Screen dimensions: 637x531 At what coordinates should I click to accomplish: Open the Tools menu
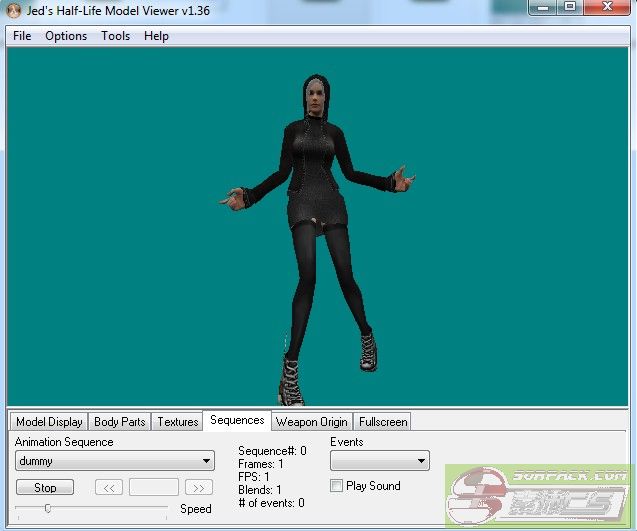pyautogui.click(x=115, y=36)
